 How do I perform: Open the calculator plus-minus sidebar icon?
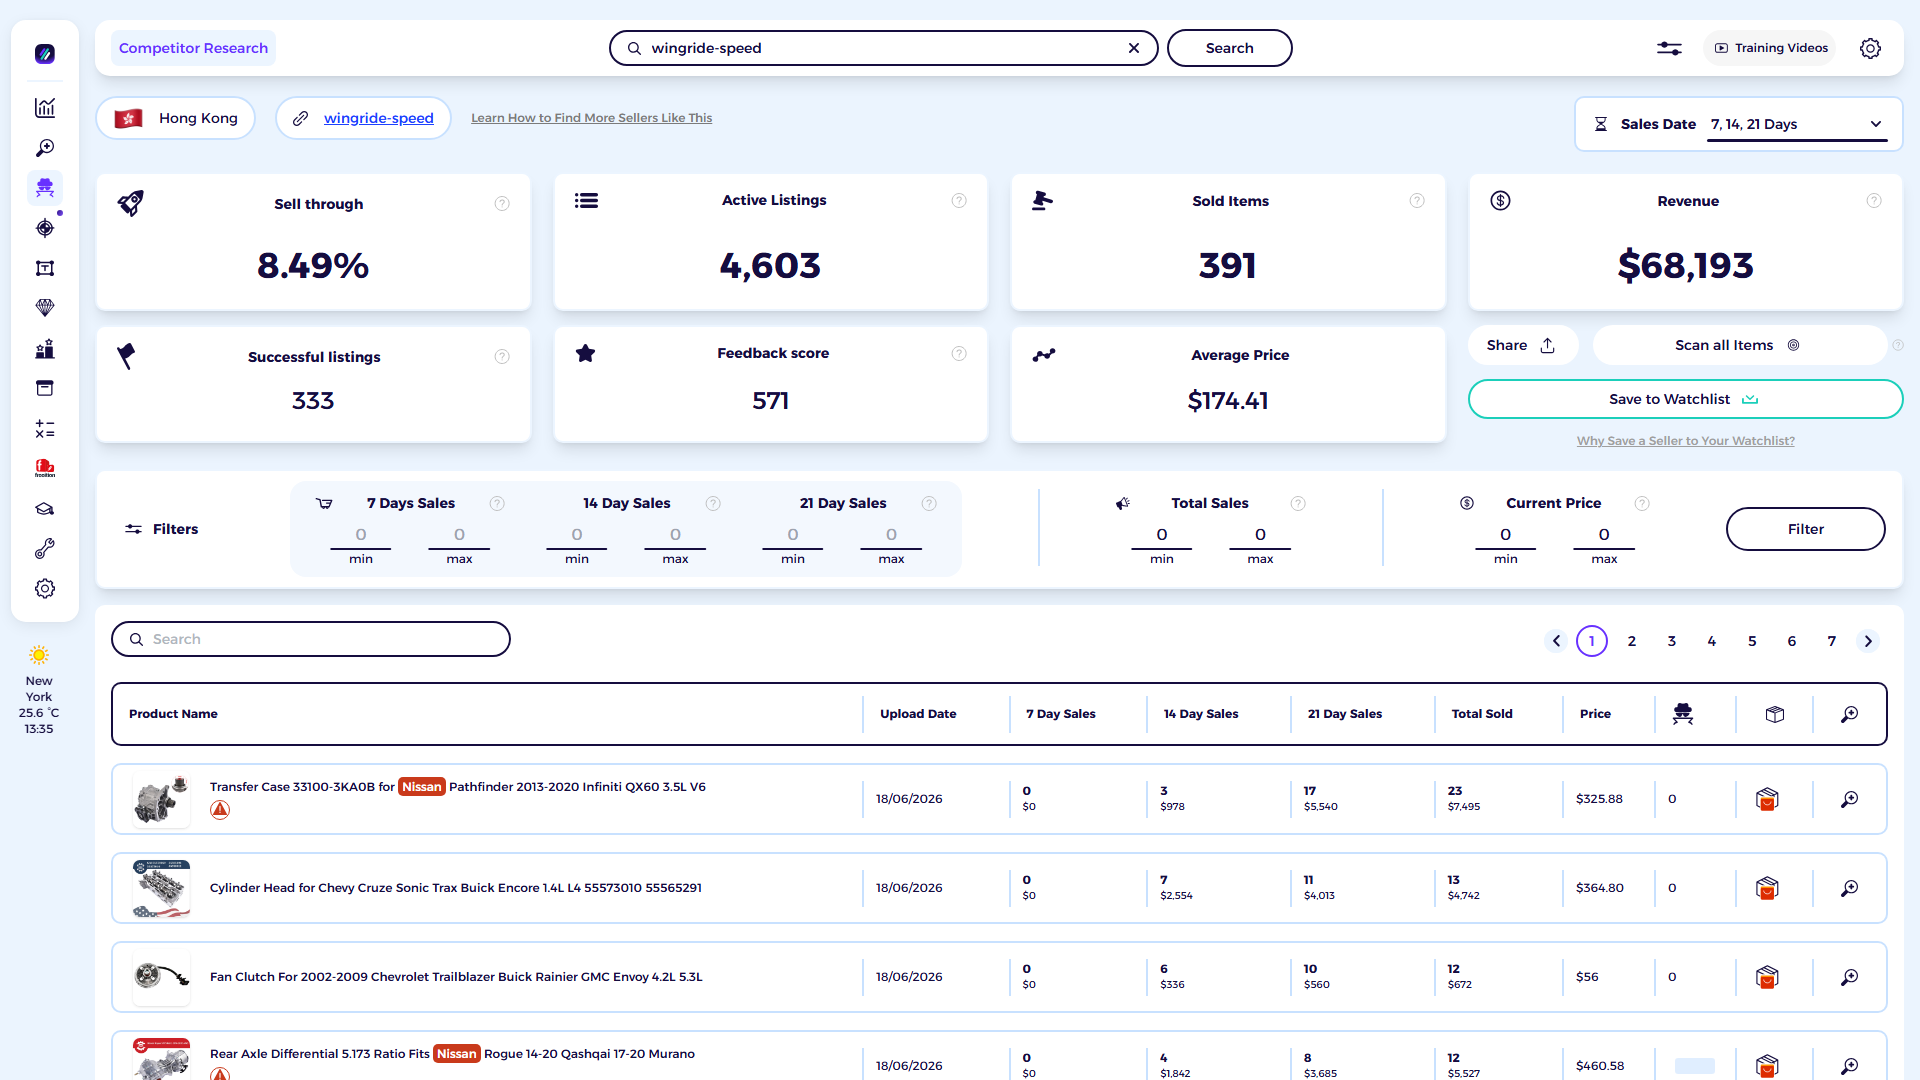click(x=45, y=429)
